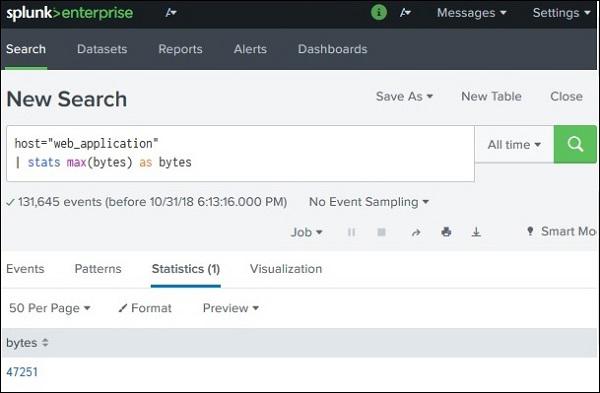The width and height of the screenshot is (600, 393).
Task: Click the 47251 bytes value
Action: tap(22, 372)
